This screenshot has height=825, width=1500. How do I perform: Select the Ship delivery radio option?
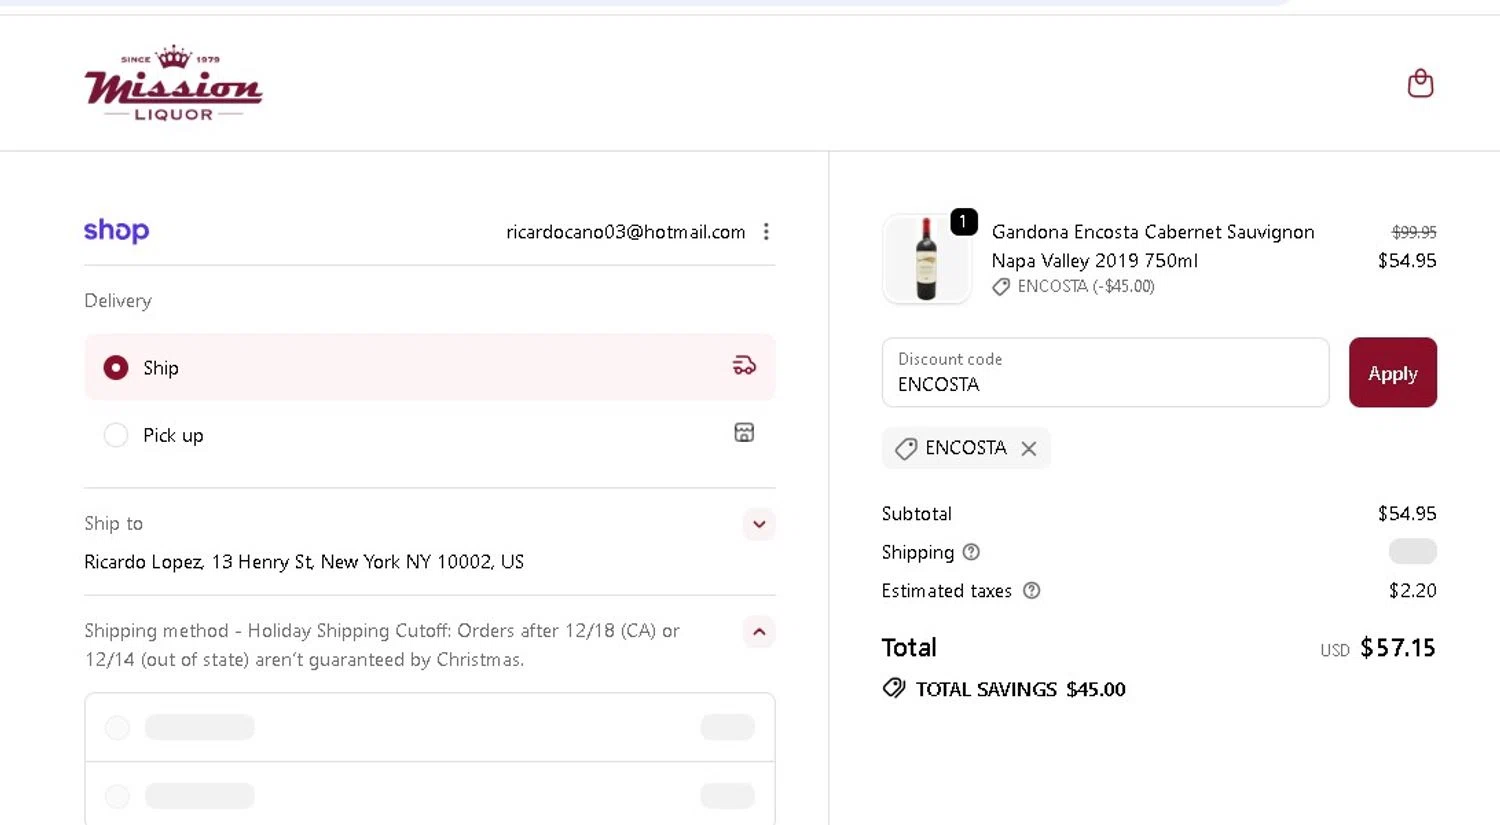(x=116, y=368)
